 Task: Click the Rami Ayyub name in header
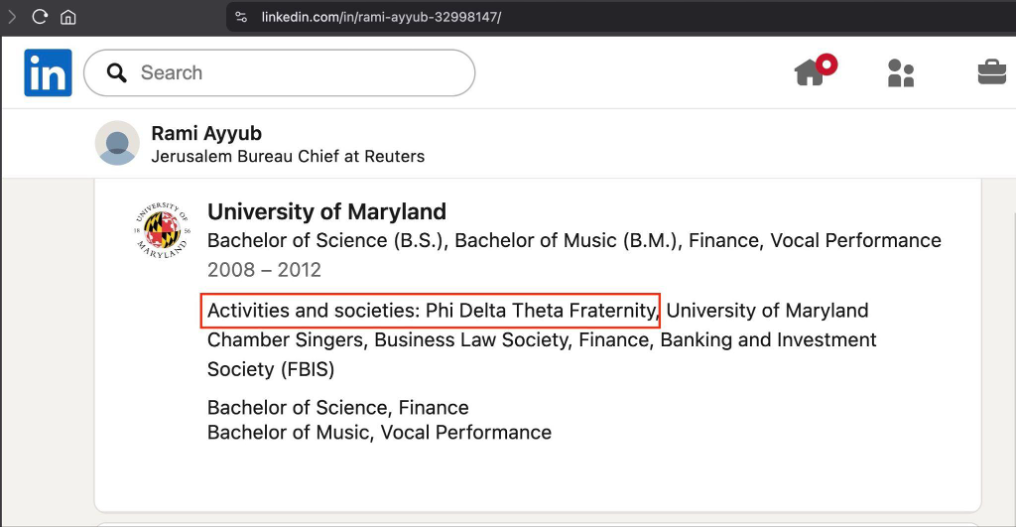206,134
